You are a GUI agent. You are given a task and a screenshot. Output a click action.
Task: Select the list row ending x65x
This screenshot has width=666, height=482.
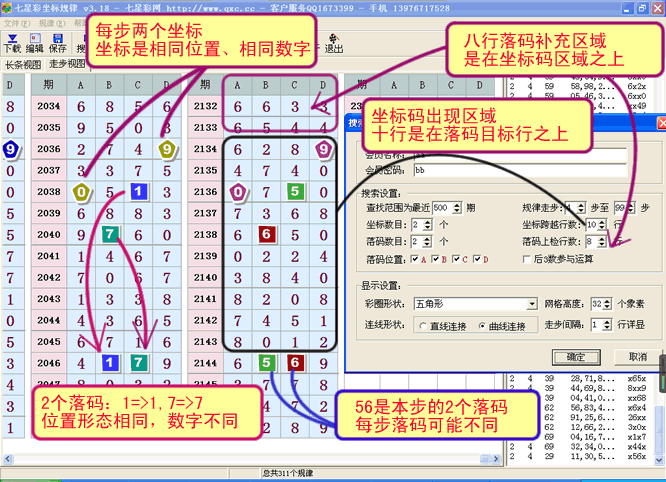pyautogui.click(x=579, y=378)
